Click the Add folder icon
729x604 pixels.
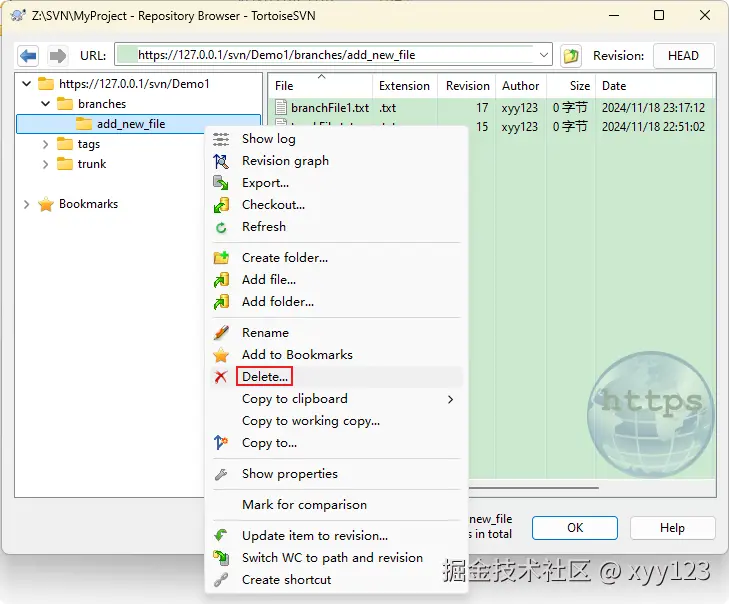tap(221, 302)
